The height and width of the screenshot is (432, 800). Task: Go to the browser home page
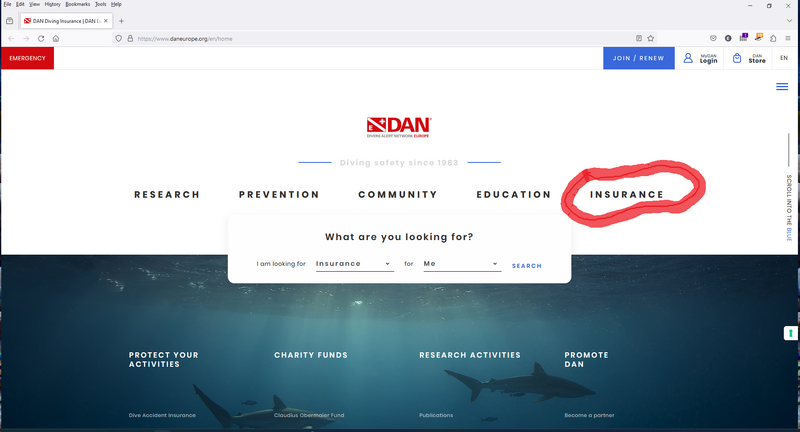[56, 38]
